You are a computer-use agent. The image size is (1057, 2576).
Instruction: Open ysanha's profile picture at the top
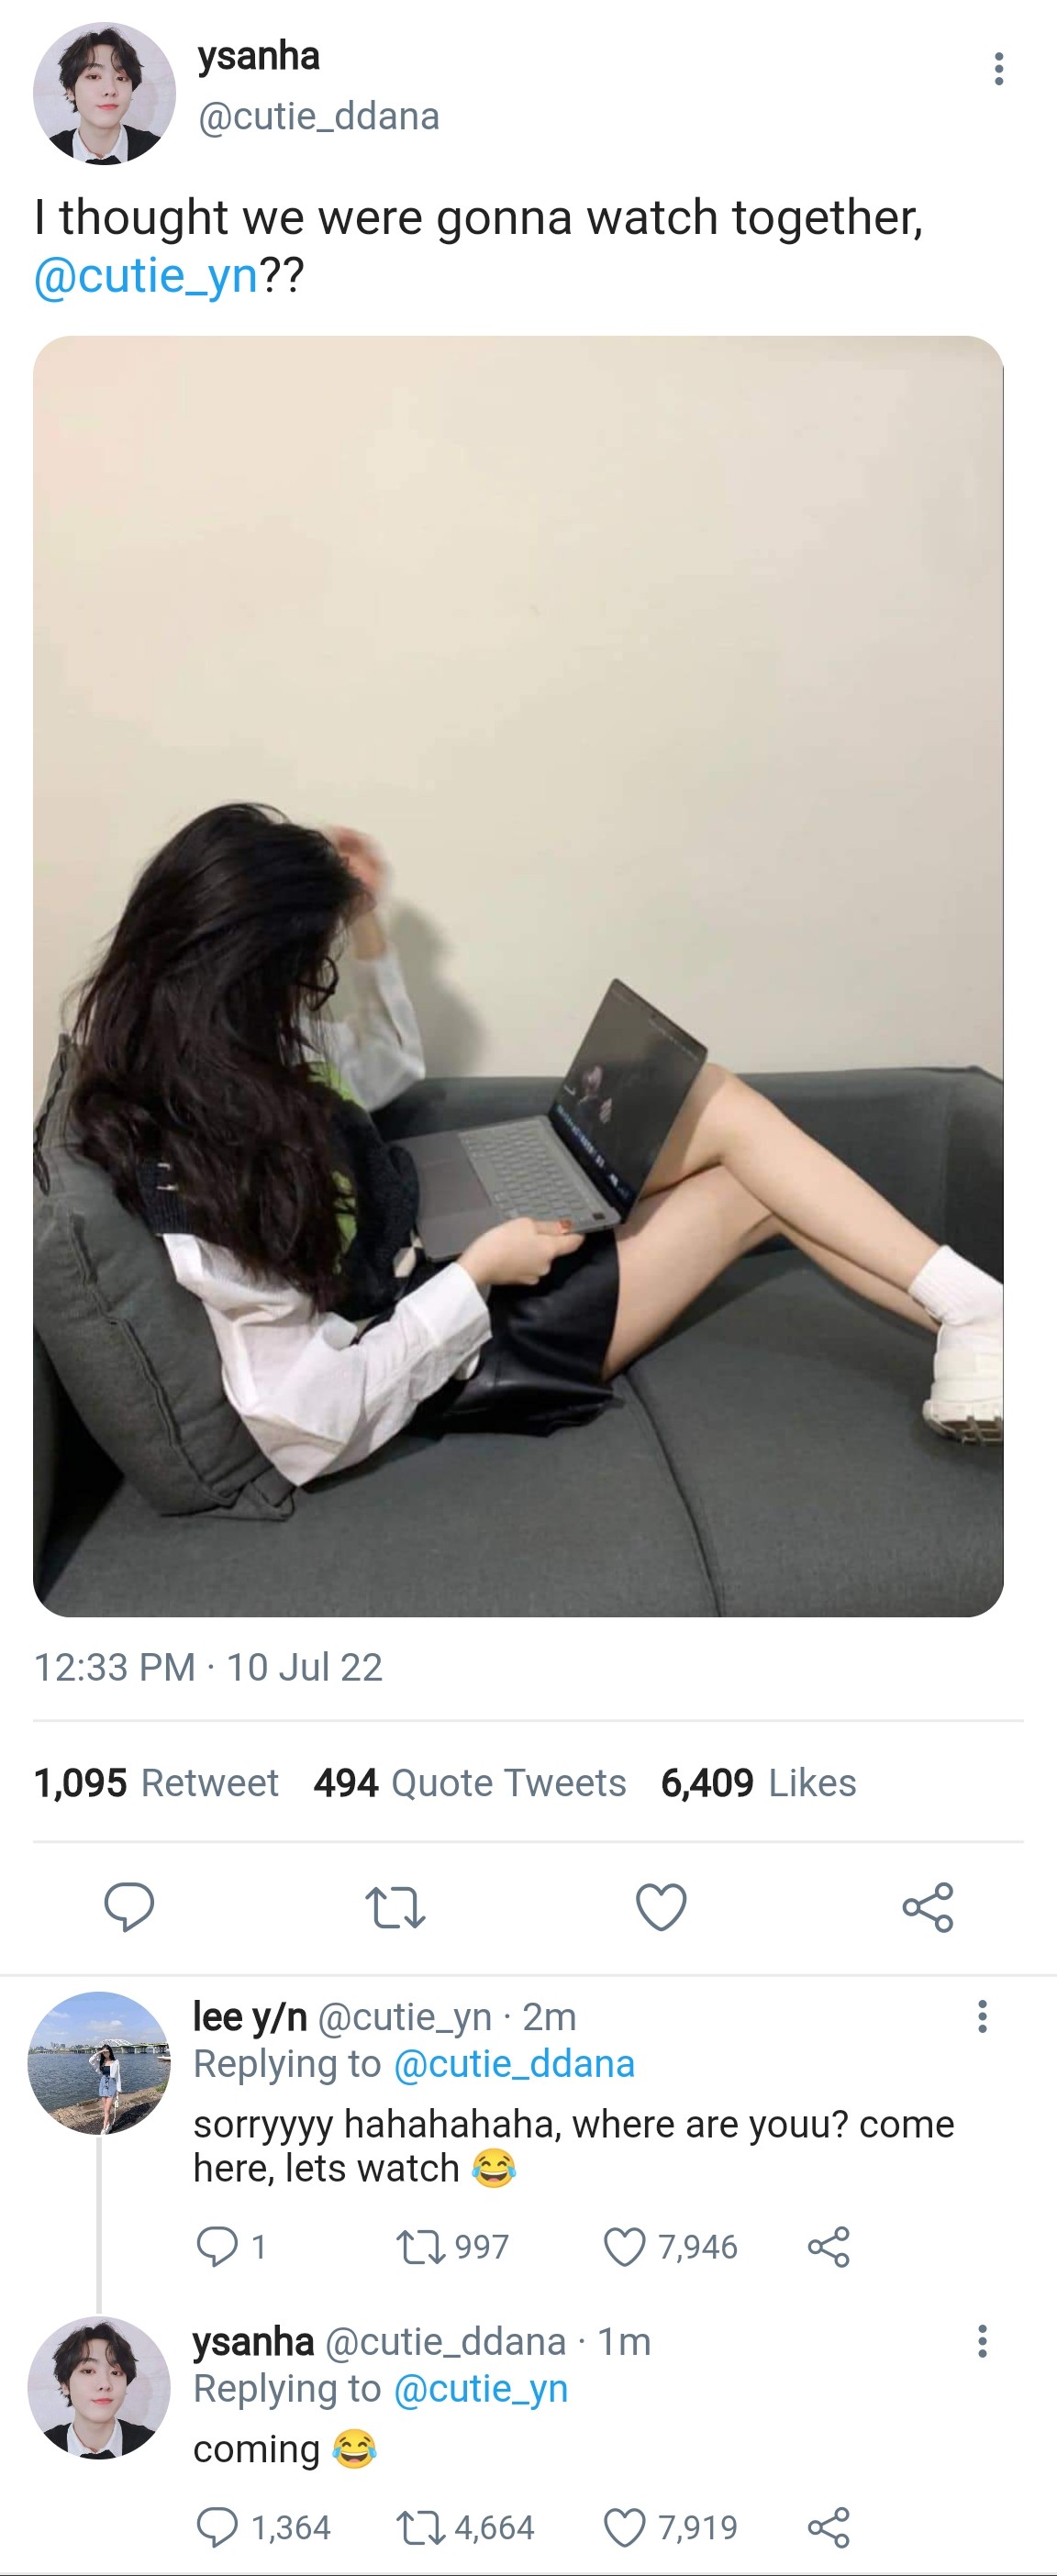pyautogui.click(x=104, y=93)
